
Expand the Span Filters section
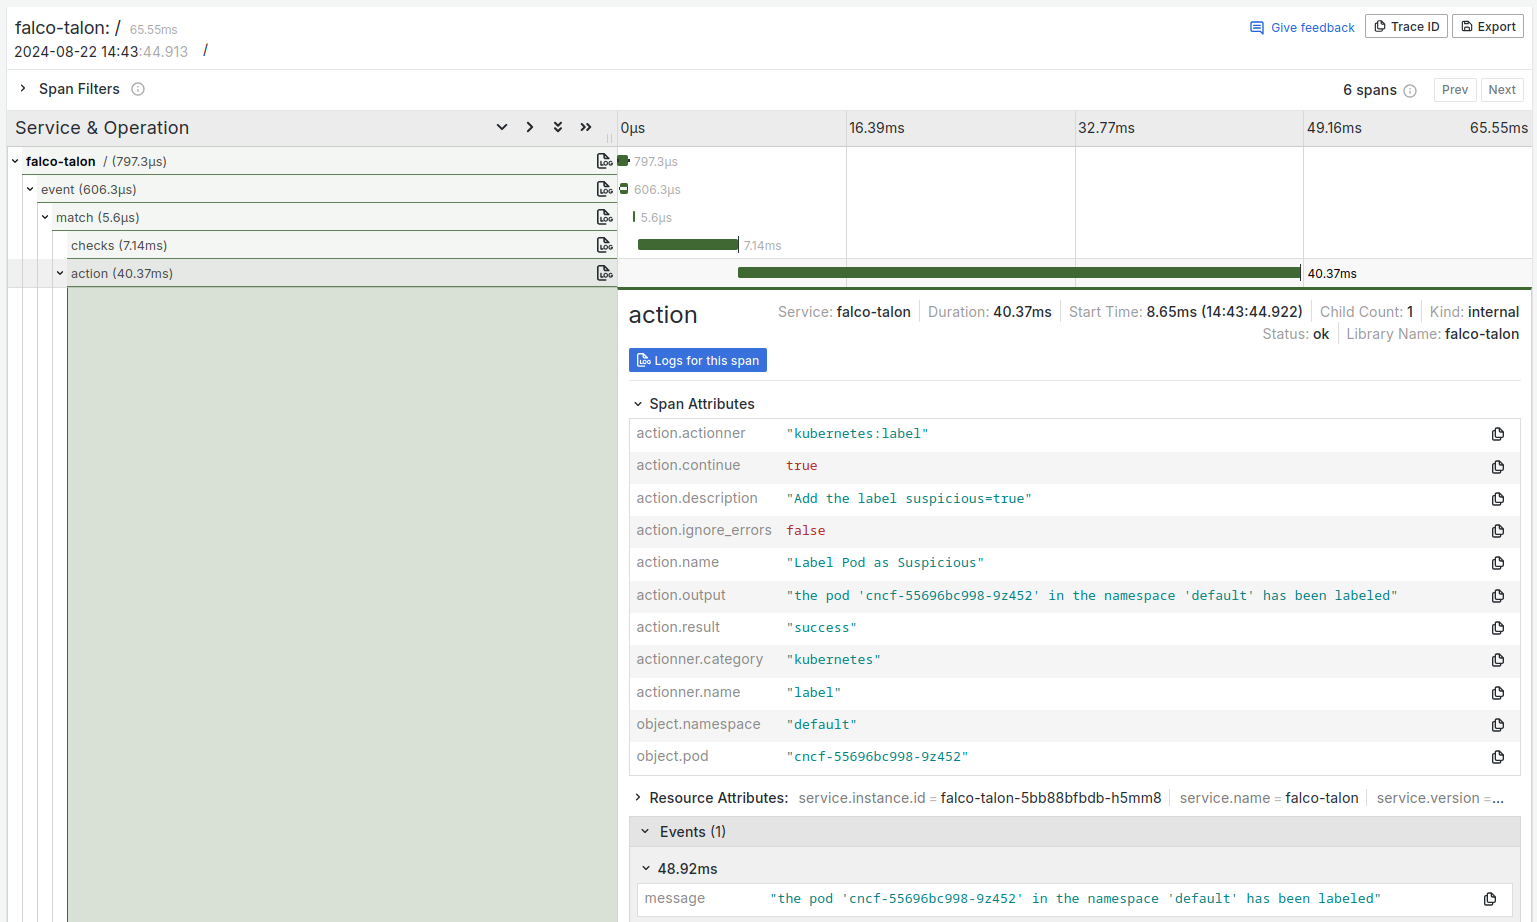[x=22, y=88]
